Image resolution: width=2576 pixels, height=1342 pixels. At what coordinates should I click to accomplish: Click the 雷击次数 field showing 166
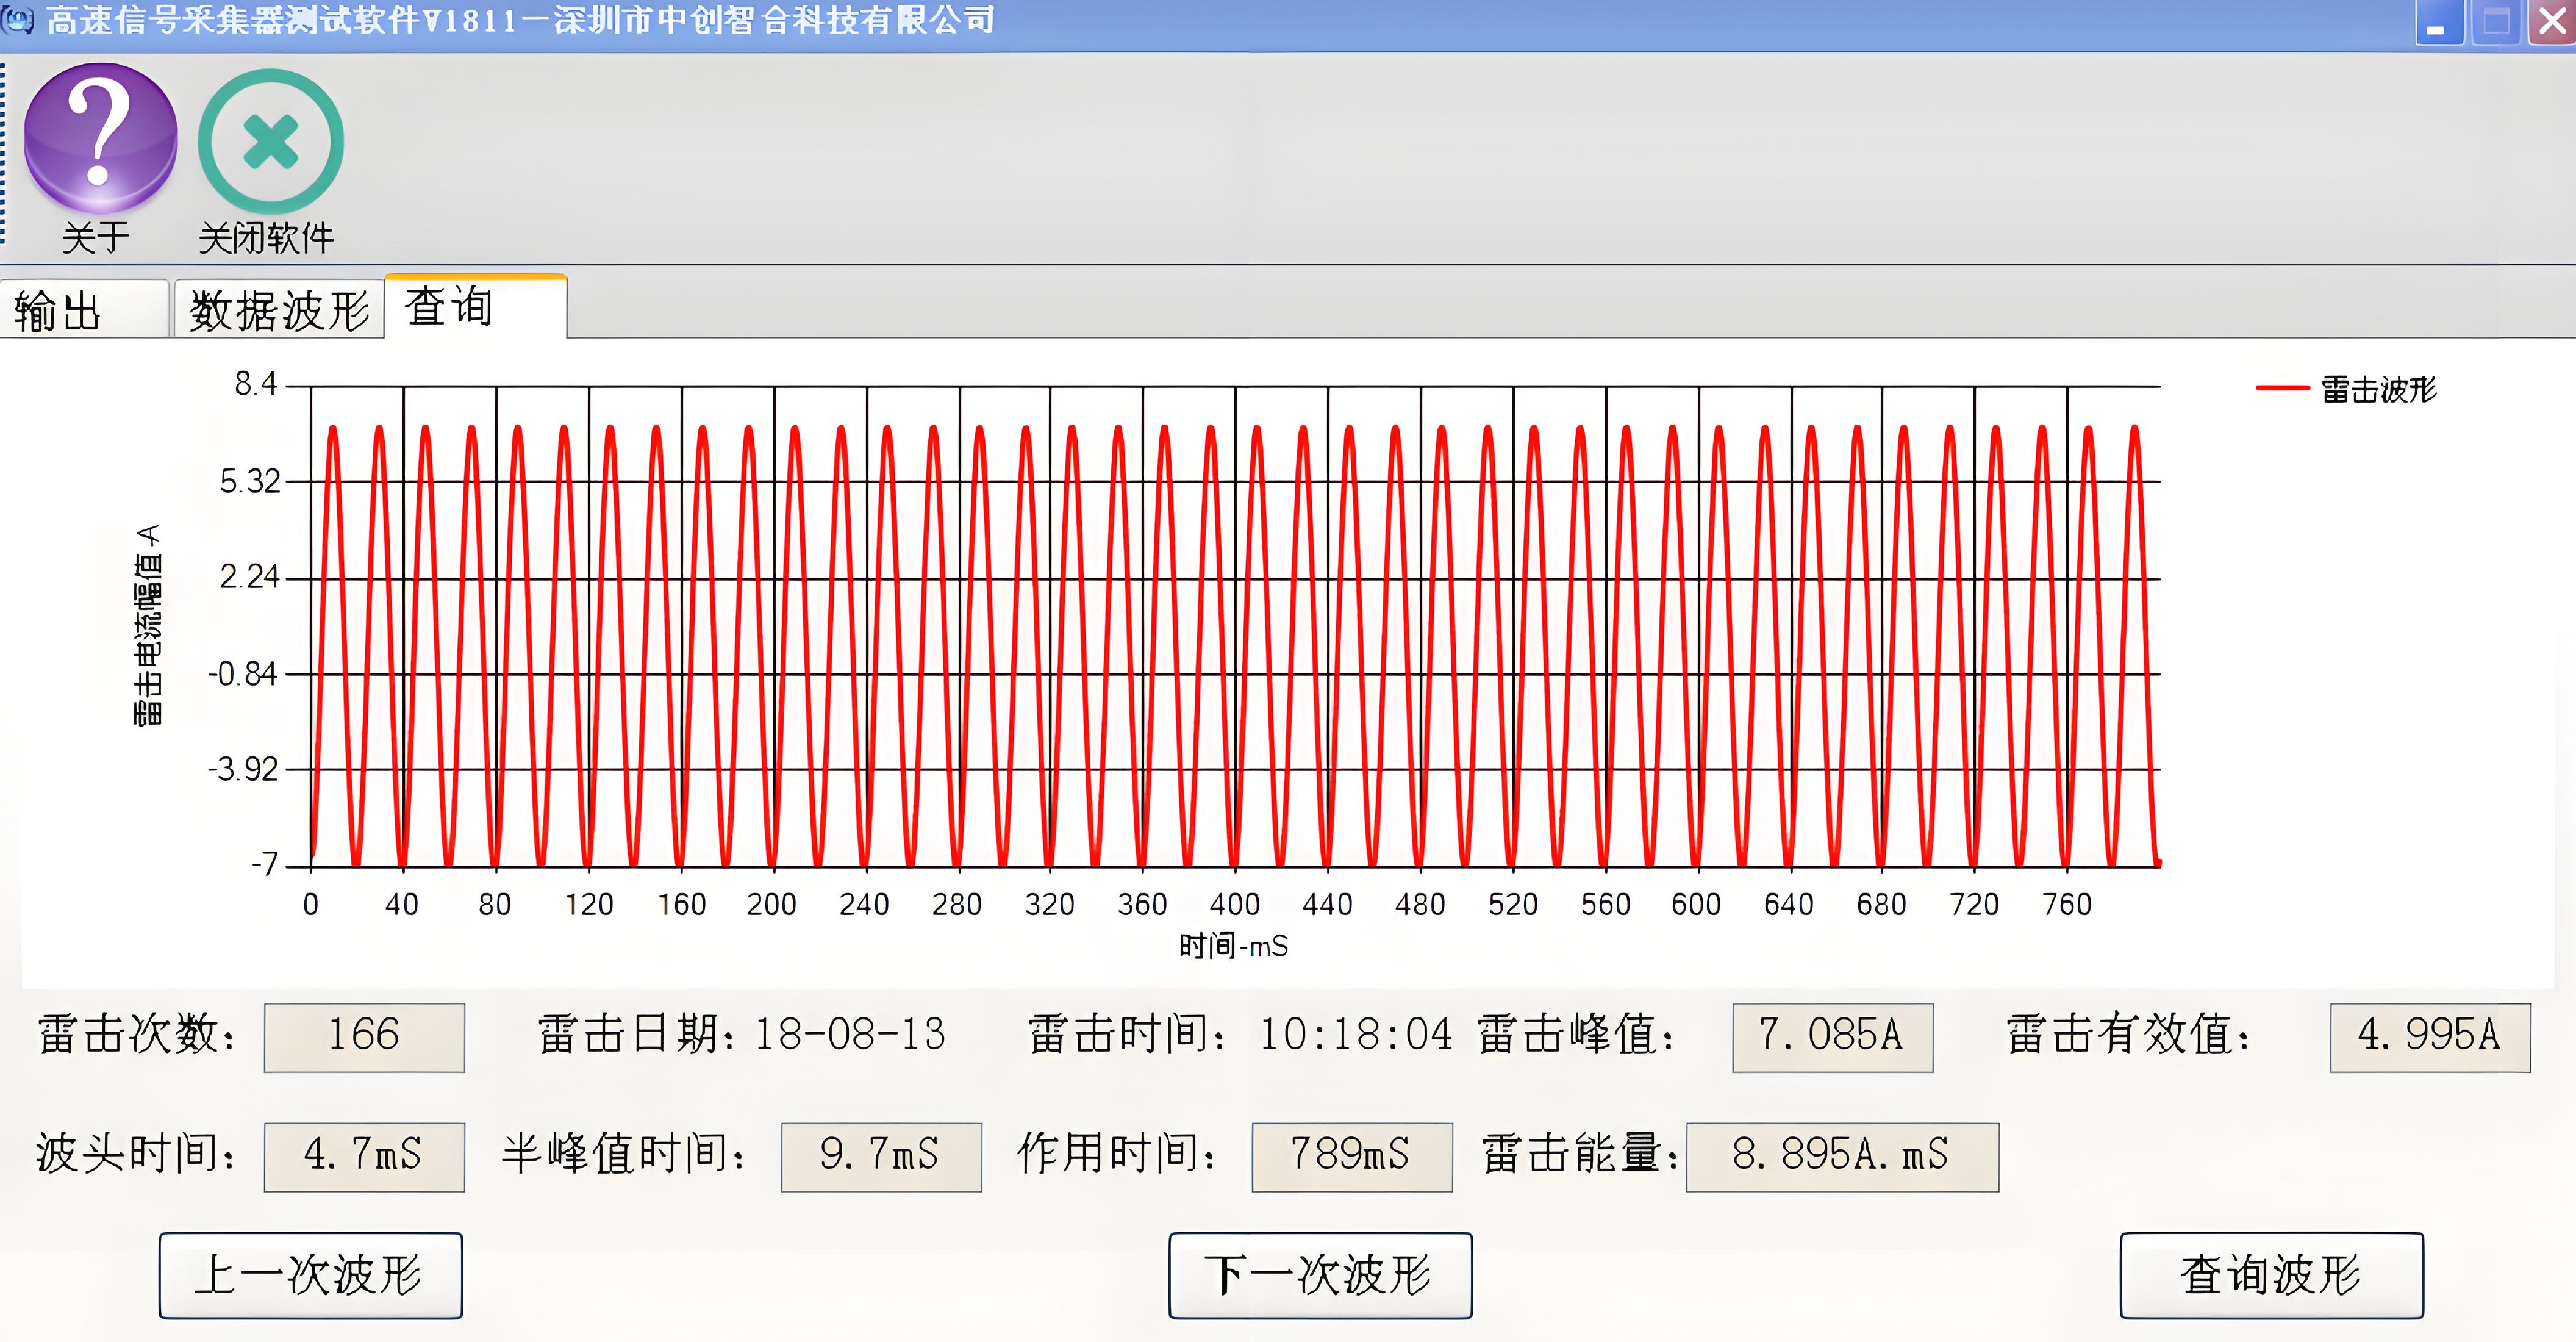point(364,1037)
